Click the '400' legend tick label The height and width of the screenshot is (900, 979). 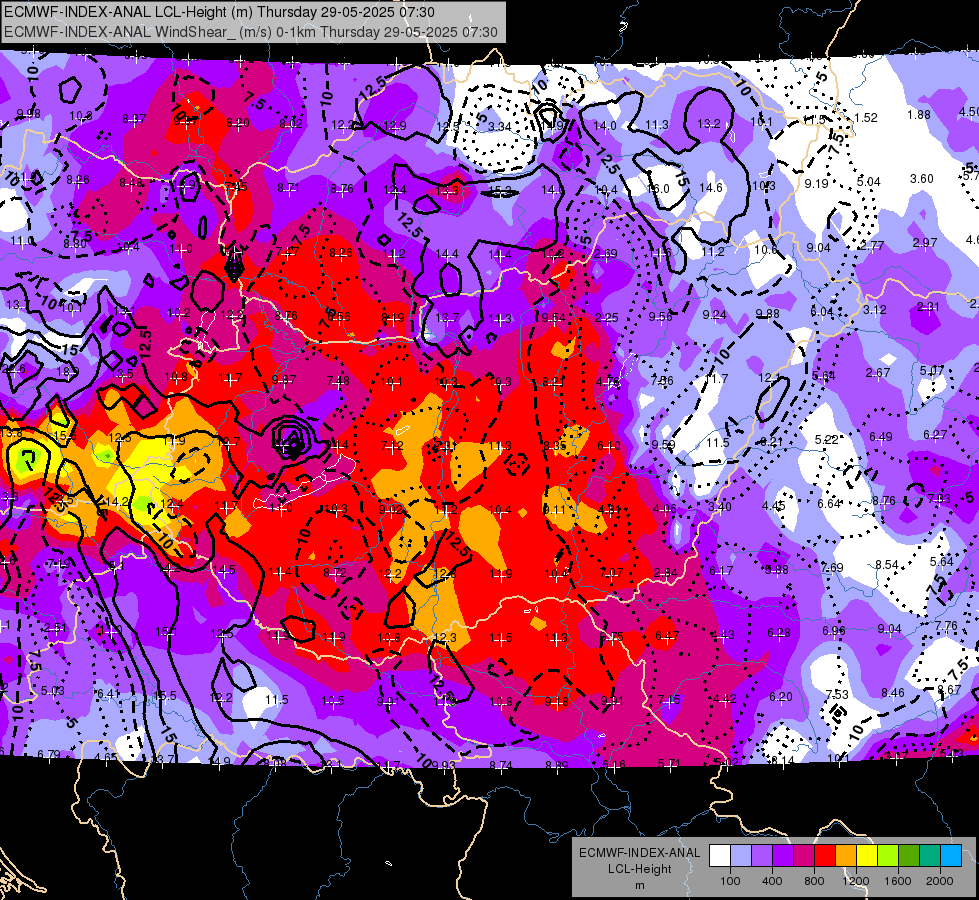coord(772,881)
